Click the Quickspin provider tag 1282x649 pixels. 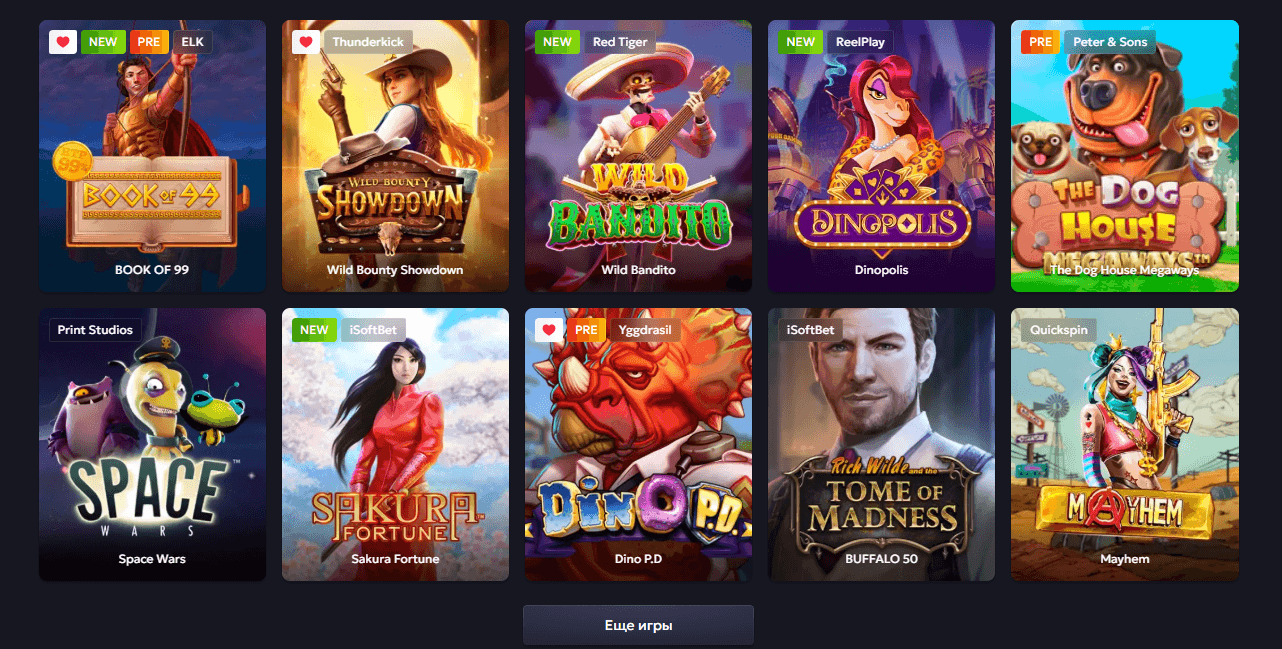point(1059,330)
